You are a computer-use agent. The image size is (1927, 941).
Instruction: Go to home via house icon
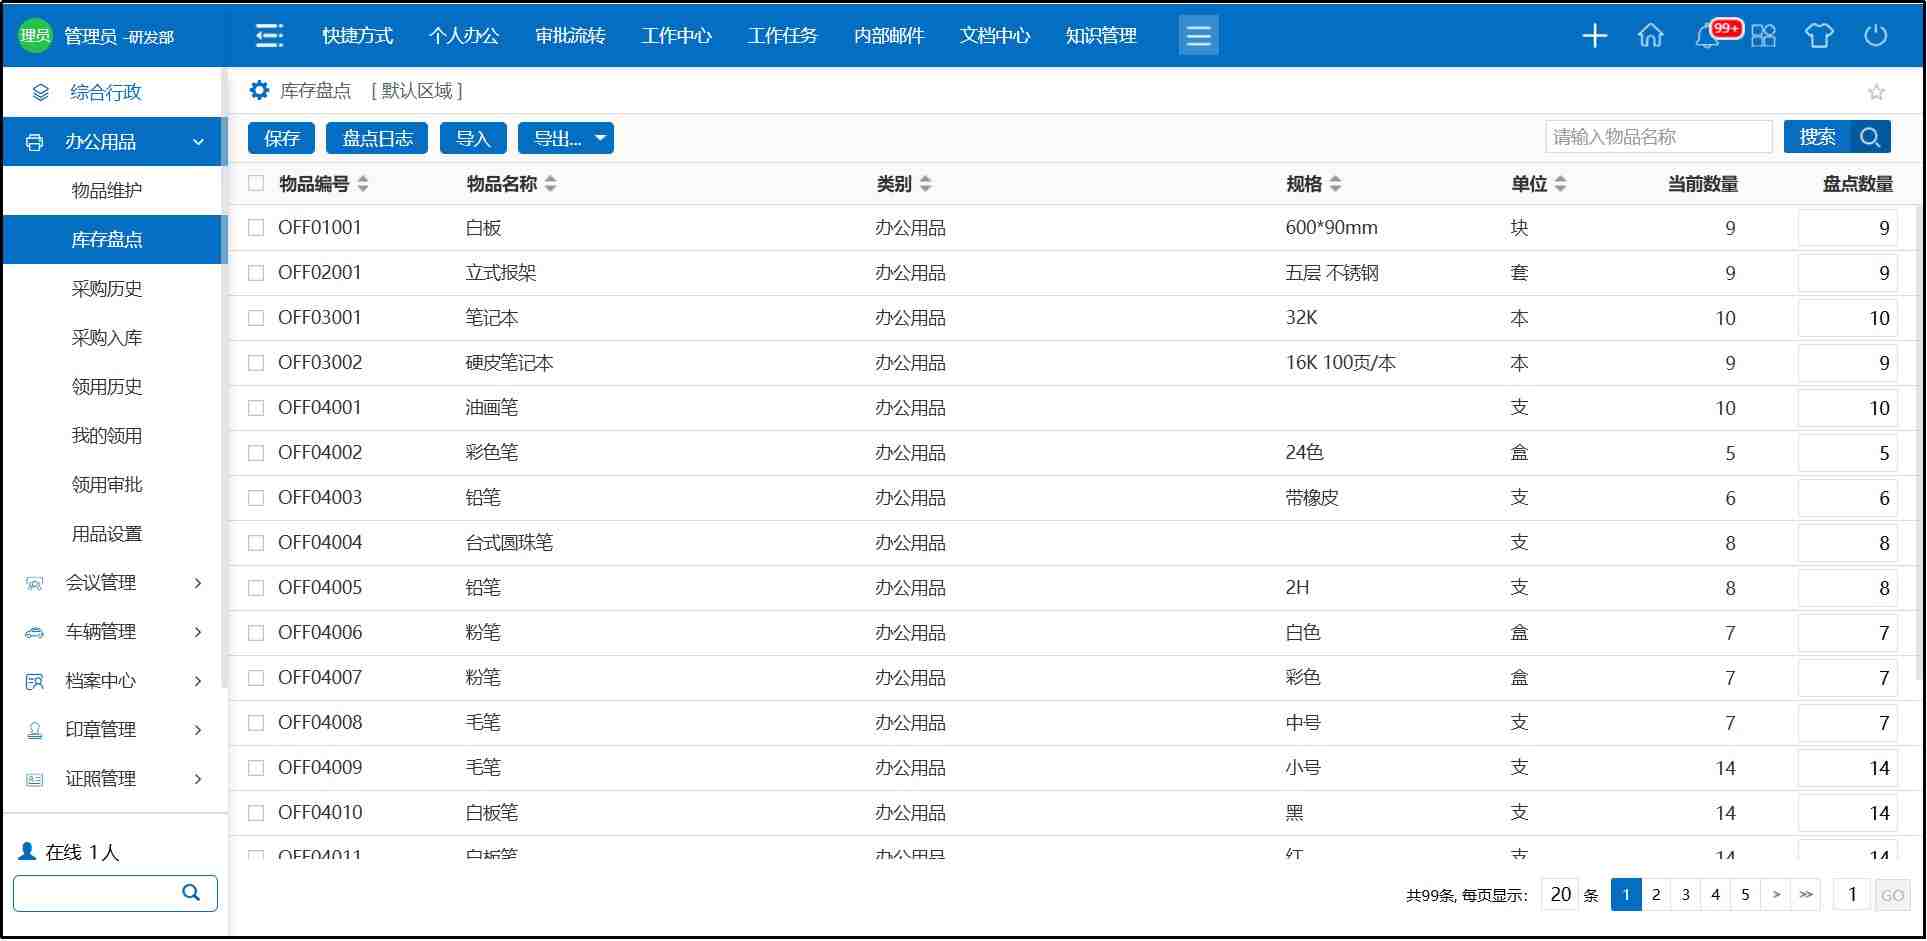click(x=1650, y=36)
